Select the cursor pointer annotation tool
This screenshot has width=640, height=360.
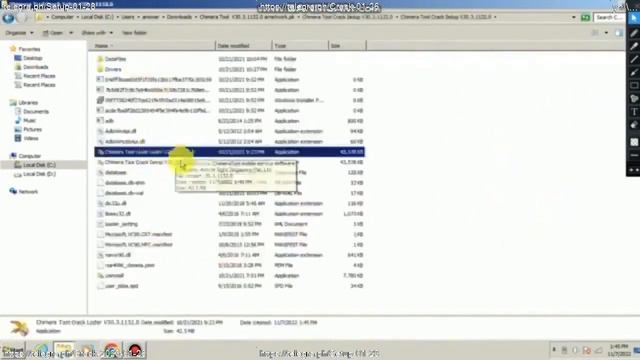pyautogui.click(x=634, y=18)
